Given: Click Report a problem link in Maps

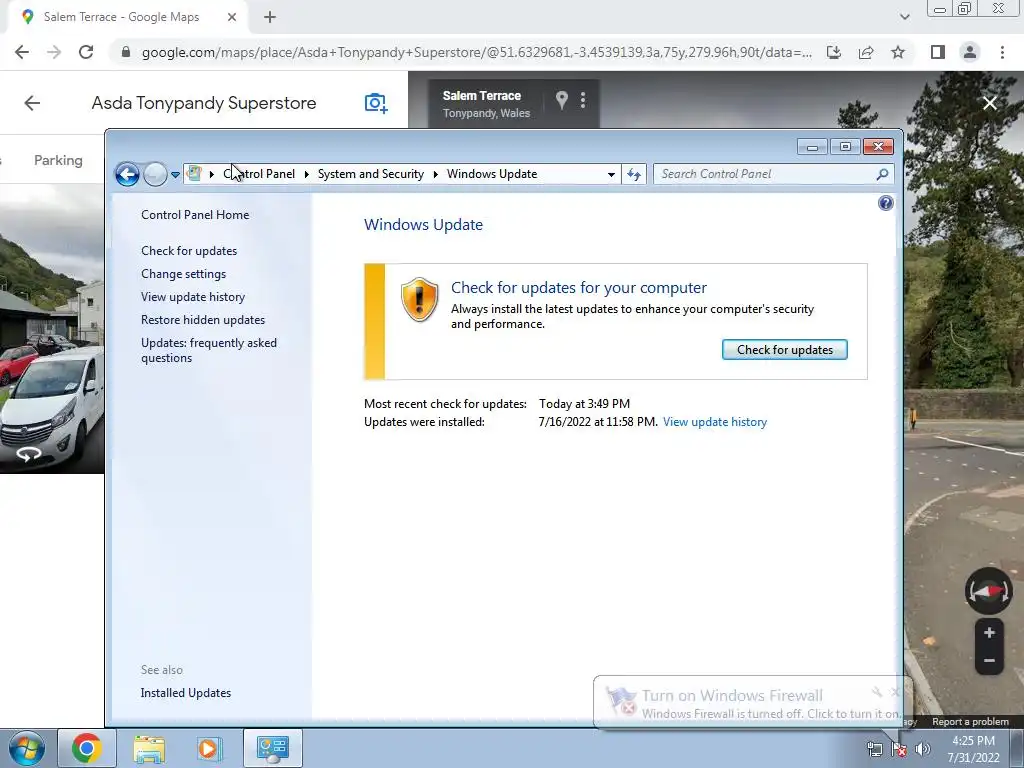Looking at the screenshot, I should point(970,722).
